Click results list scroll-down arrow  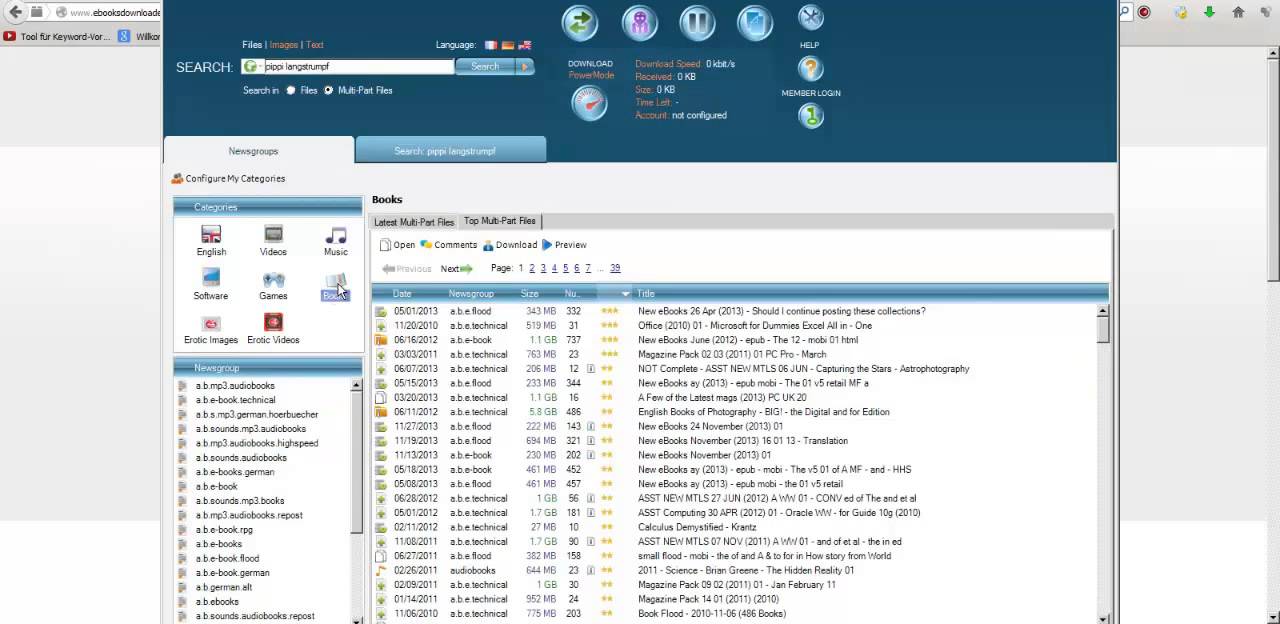click(1103, 618)
